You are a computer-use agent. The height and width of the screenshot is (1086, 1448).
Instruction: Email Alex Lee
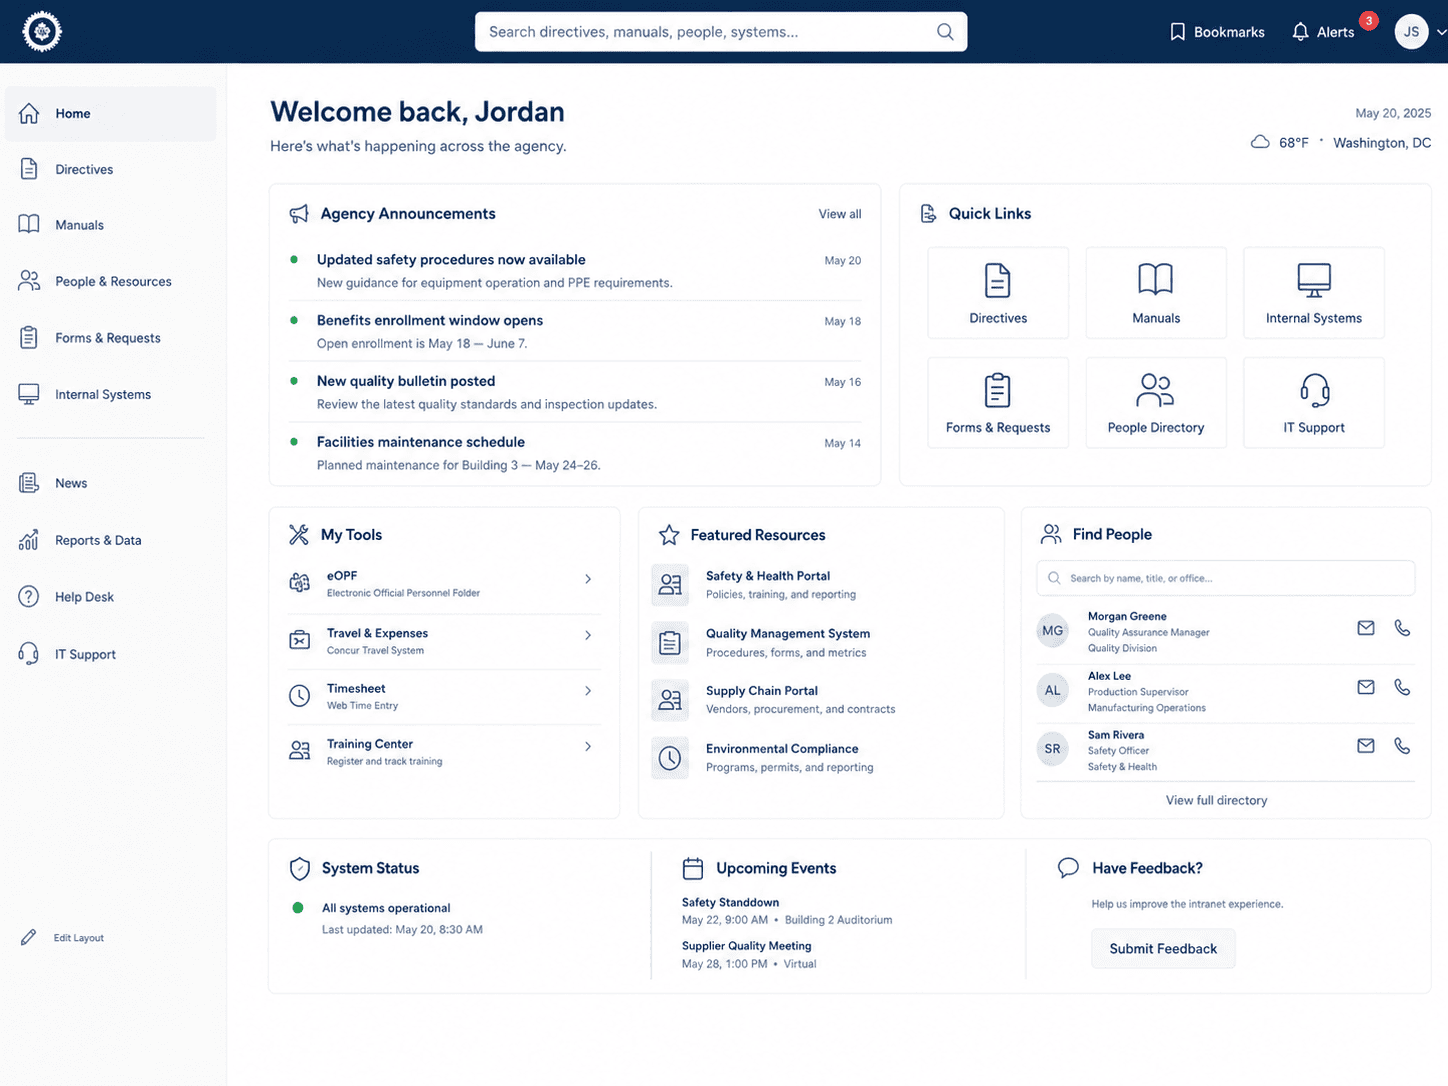click(1366, 687)
